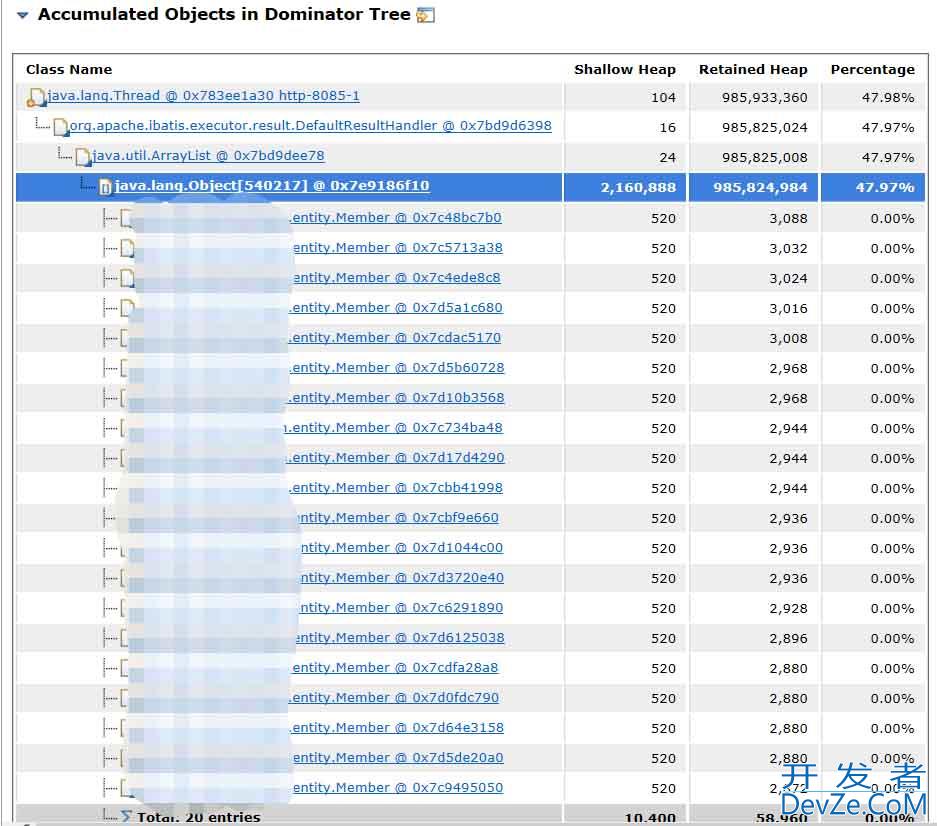937x826 pixels.
Task: Select retained heap value 3,016
Action: 788,308
